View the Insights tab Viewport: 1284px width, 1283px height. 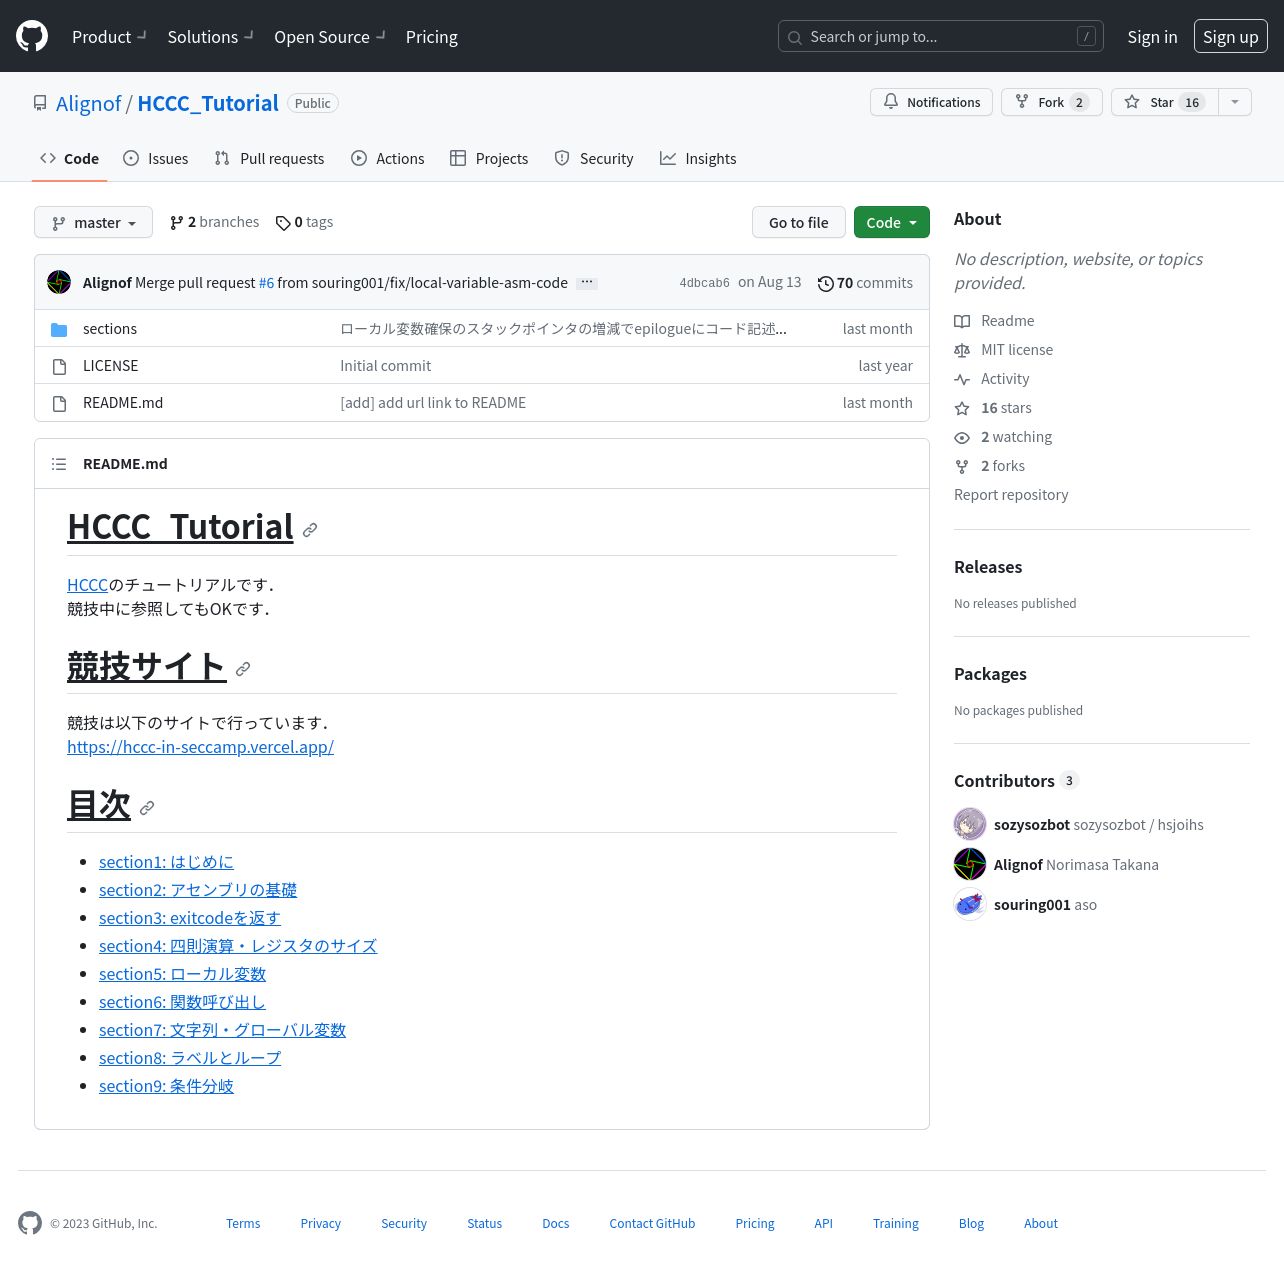698,158
